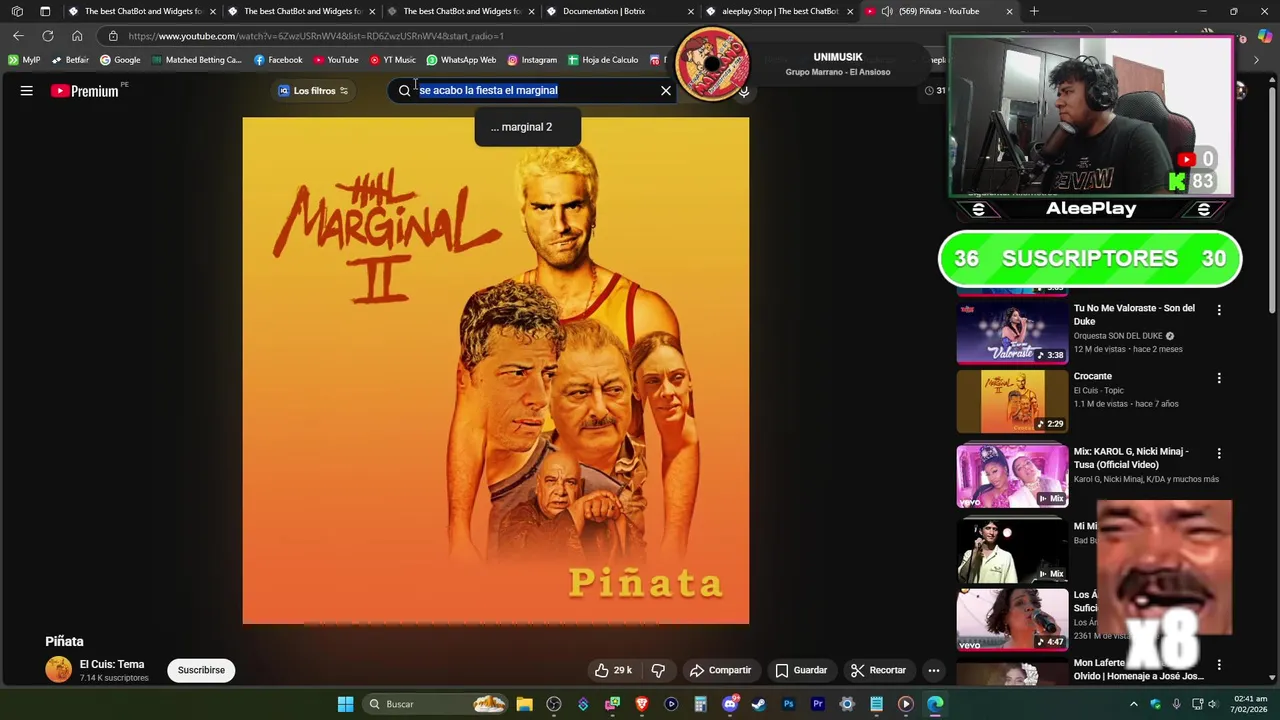1280x720 pixels.
Task: Open 'Mix: KAROL G, Nicki Minaj' thumbnail
Action: click(x=1012, y=476)
